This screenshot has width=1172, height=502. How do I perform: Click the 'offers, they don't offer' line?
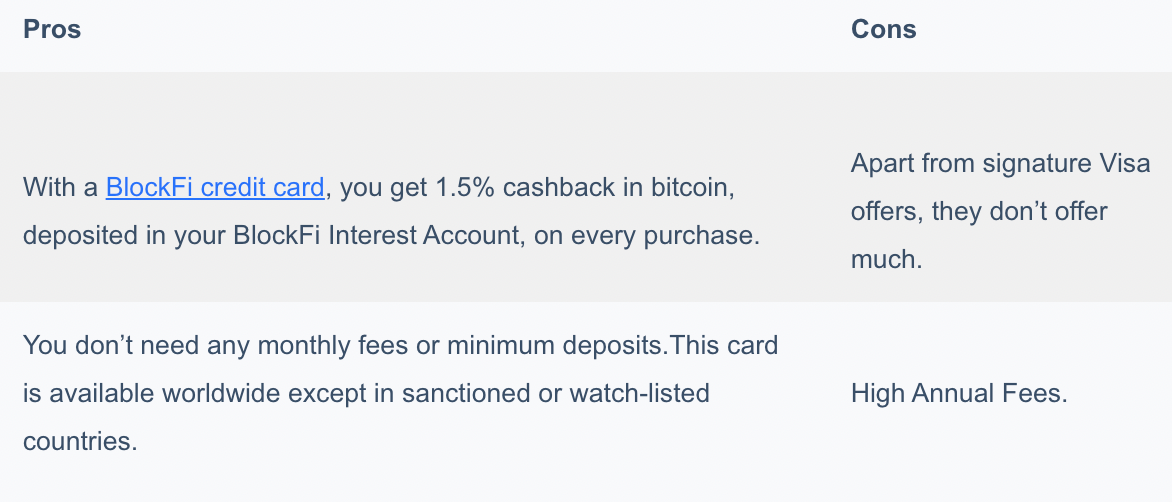[x=979, y=211]
